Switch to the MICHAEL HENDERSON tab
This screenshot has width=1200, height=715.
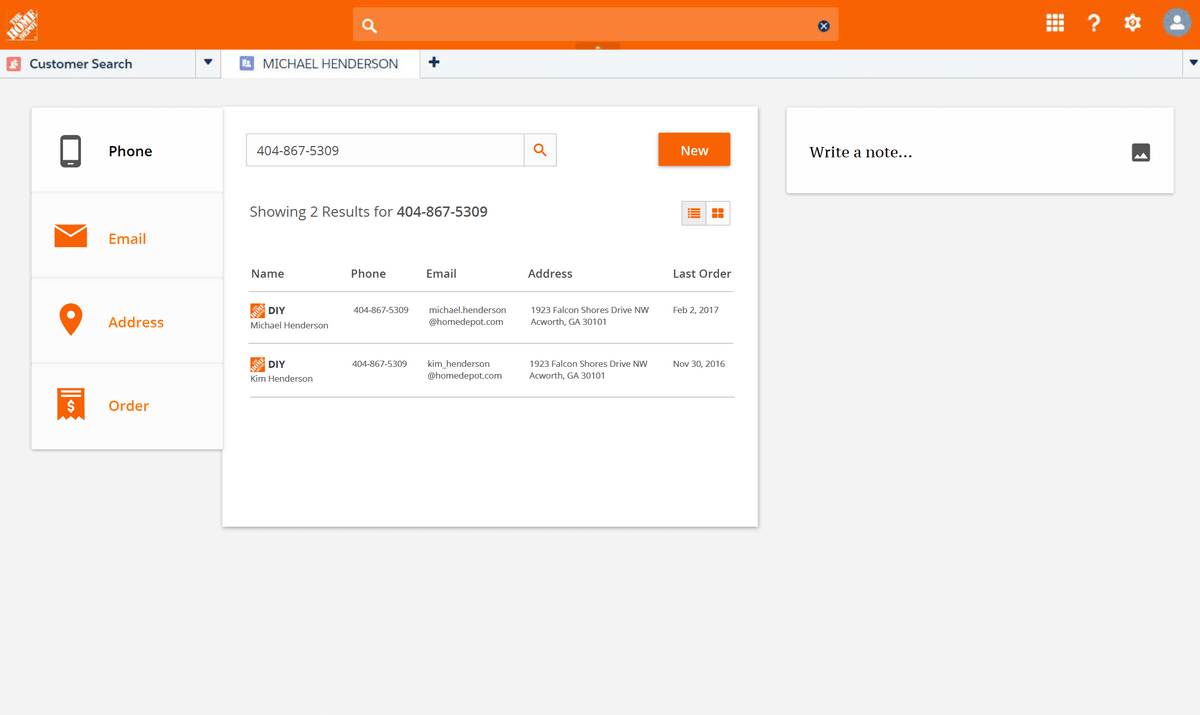pos(329,64)
